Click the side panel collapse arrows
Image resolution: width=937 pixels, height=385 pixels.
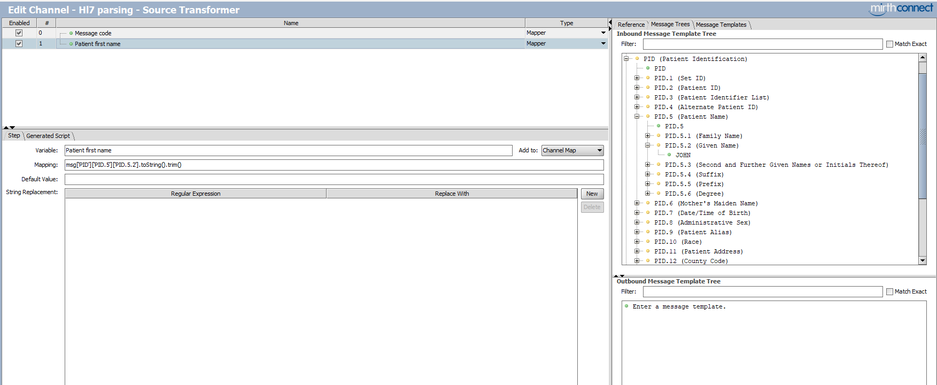click(x=611, y=24)
